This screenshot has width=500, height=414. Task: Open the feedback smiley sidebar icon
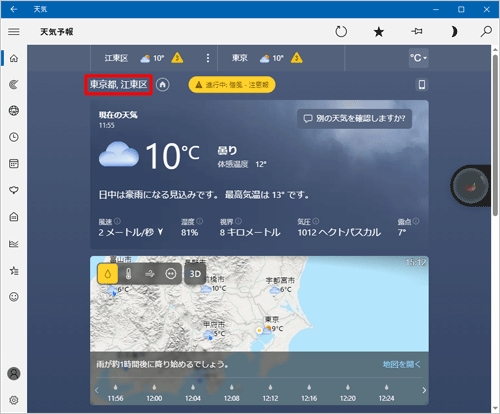pos(14,297)
